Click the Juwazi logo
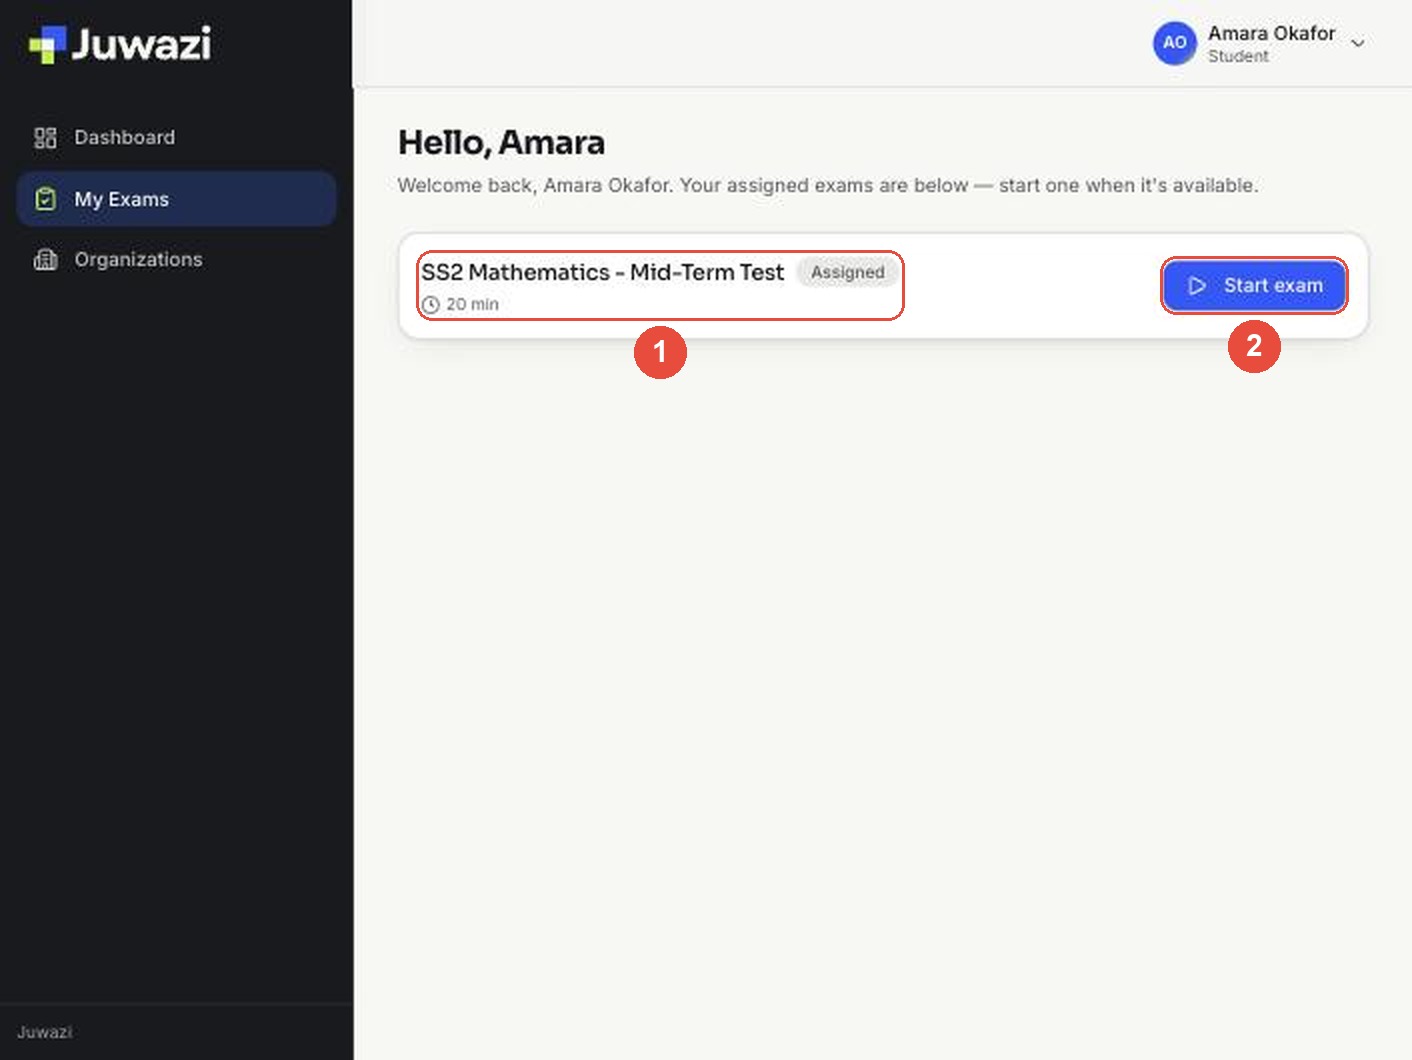 tap(120, 44)
